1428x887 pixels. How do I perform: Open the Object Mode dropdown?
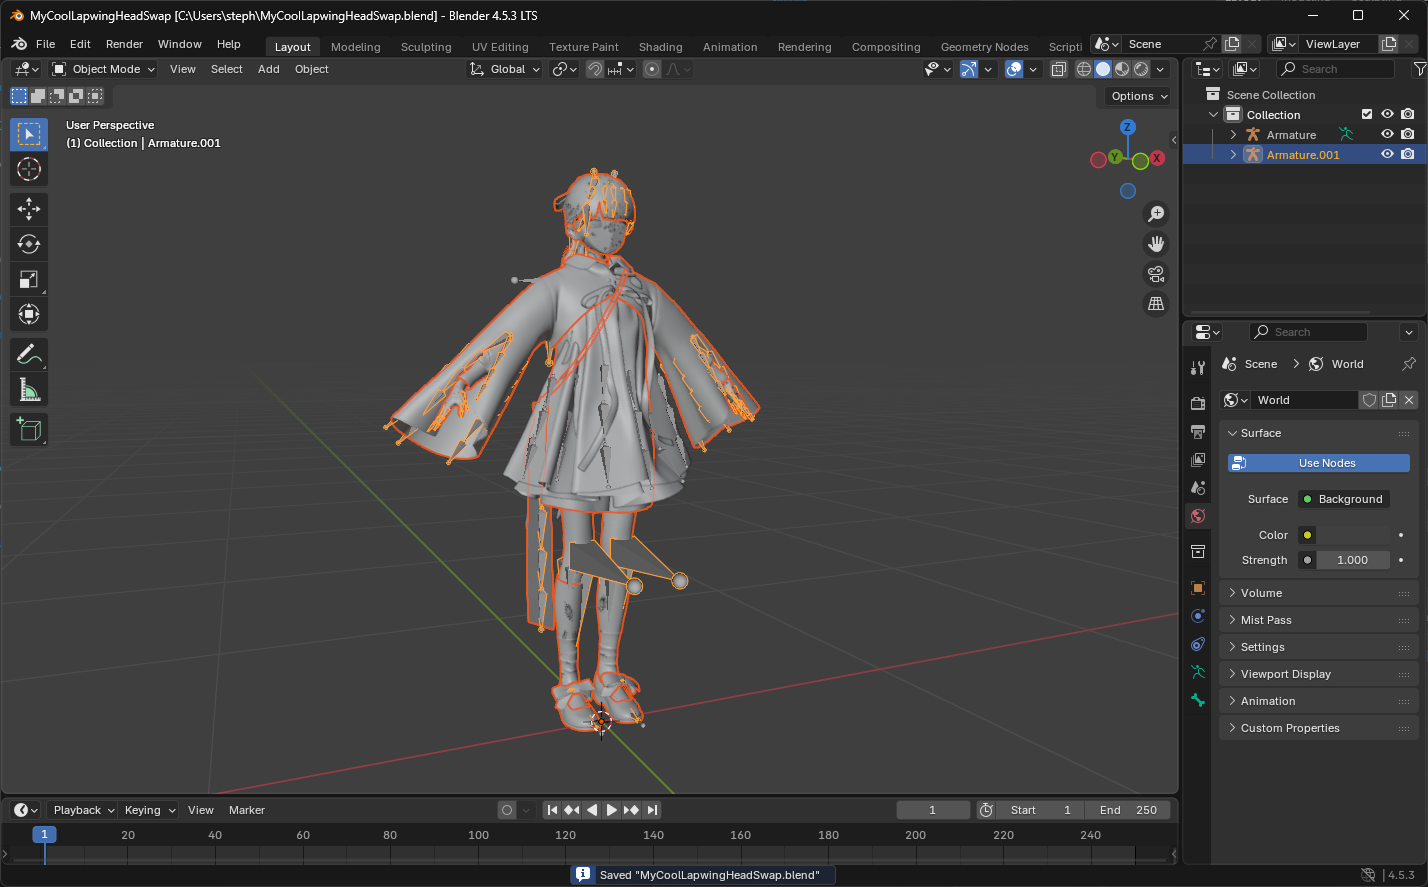coord(103,68)
